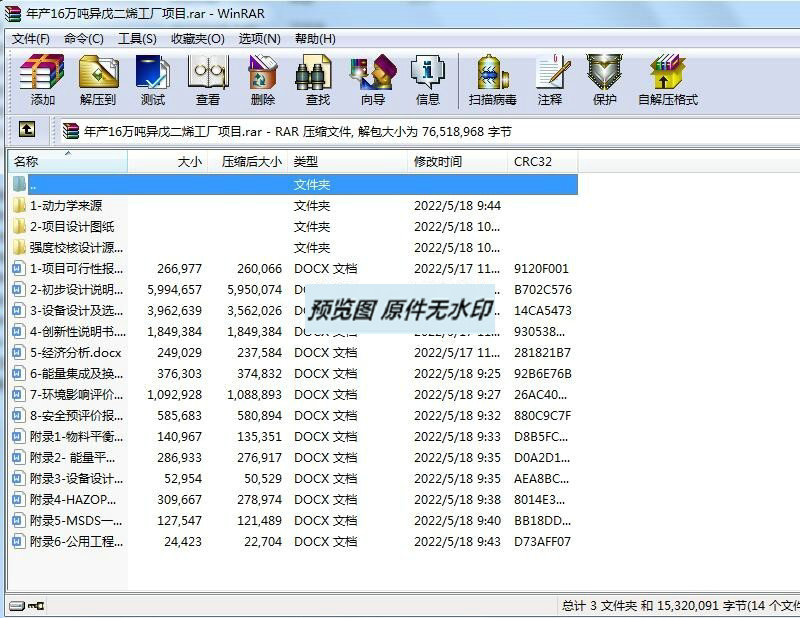Run the 测试 (Test) archive tool
800x618 pixels.
tap(153, 80)
